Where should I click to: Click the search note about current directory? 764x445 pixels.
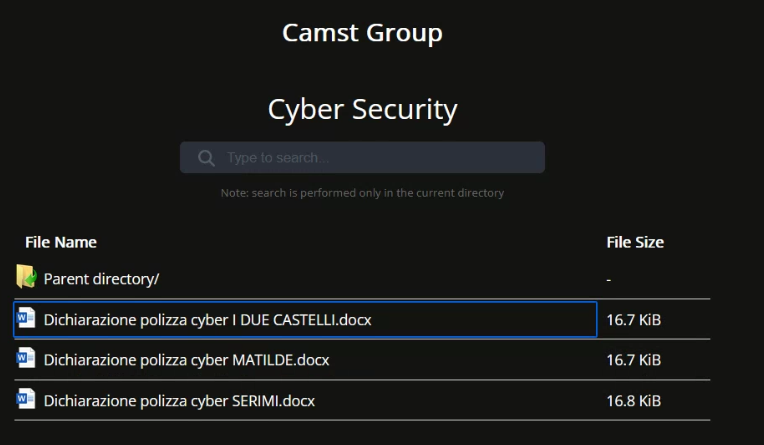point(362,193)
